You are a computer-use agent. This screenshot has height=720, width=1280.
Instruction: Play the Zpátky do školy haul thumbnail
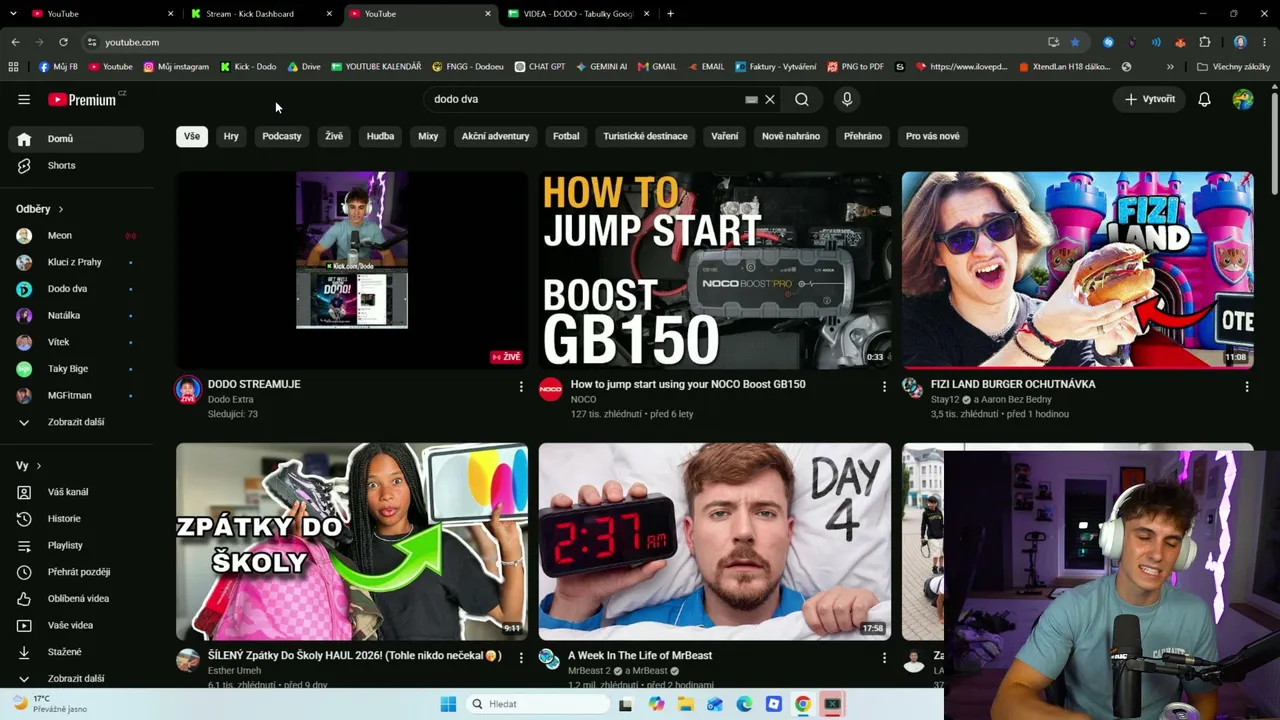pyautogui.click(x=352, y=541)
